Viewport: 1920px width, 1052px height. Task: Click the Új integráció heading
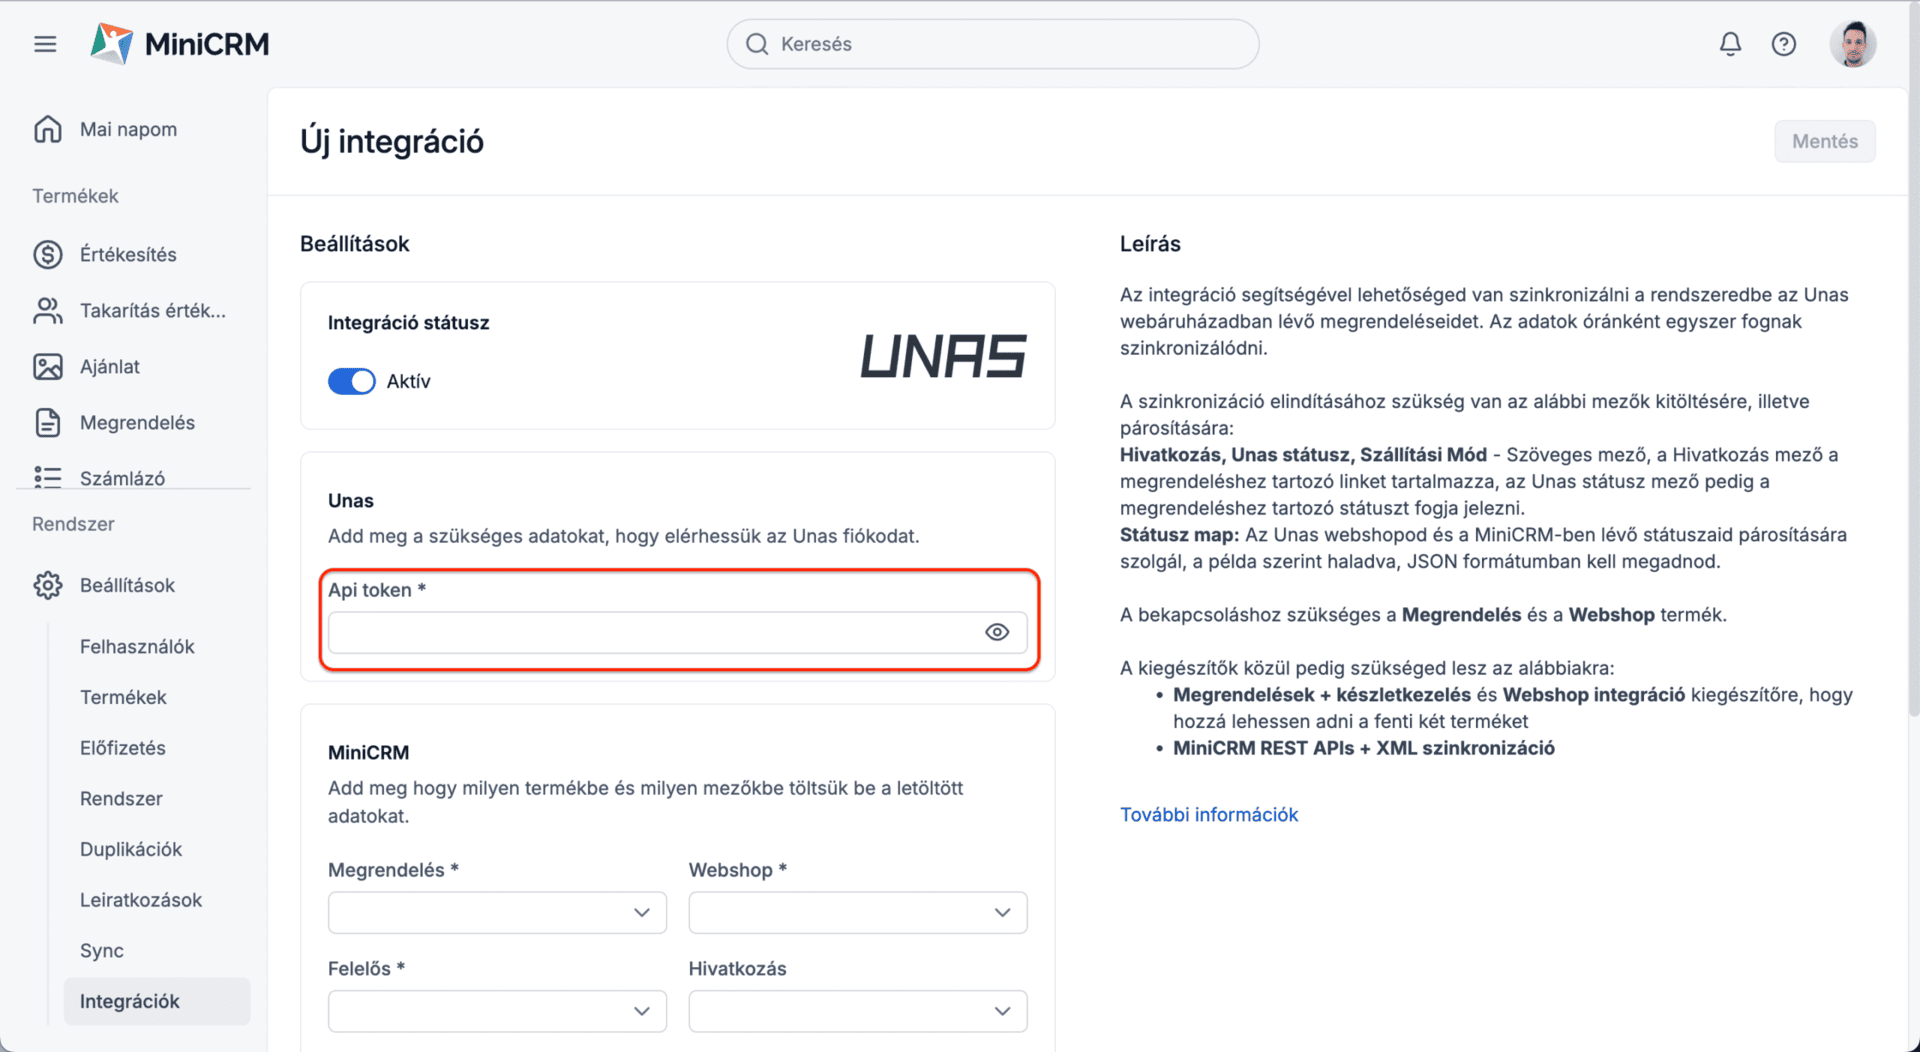tap(392, 141)
